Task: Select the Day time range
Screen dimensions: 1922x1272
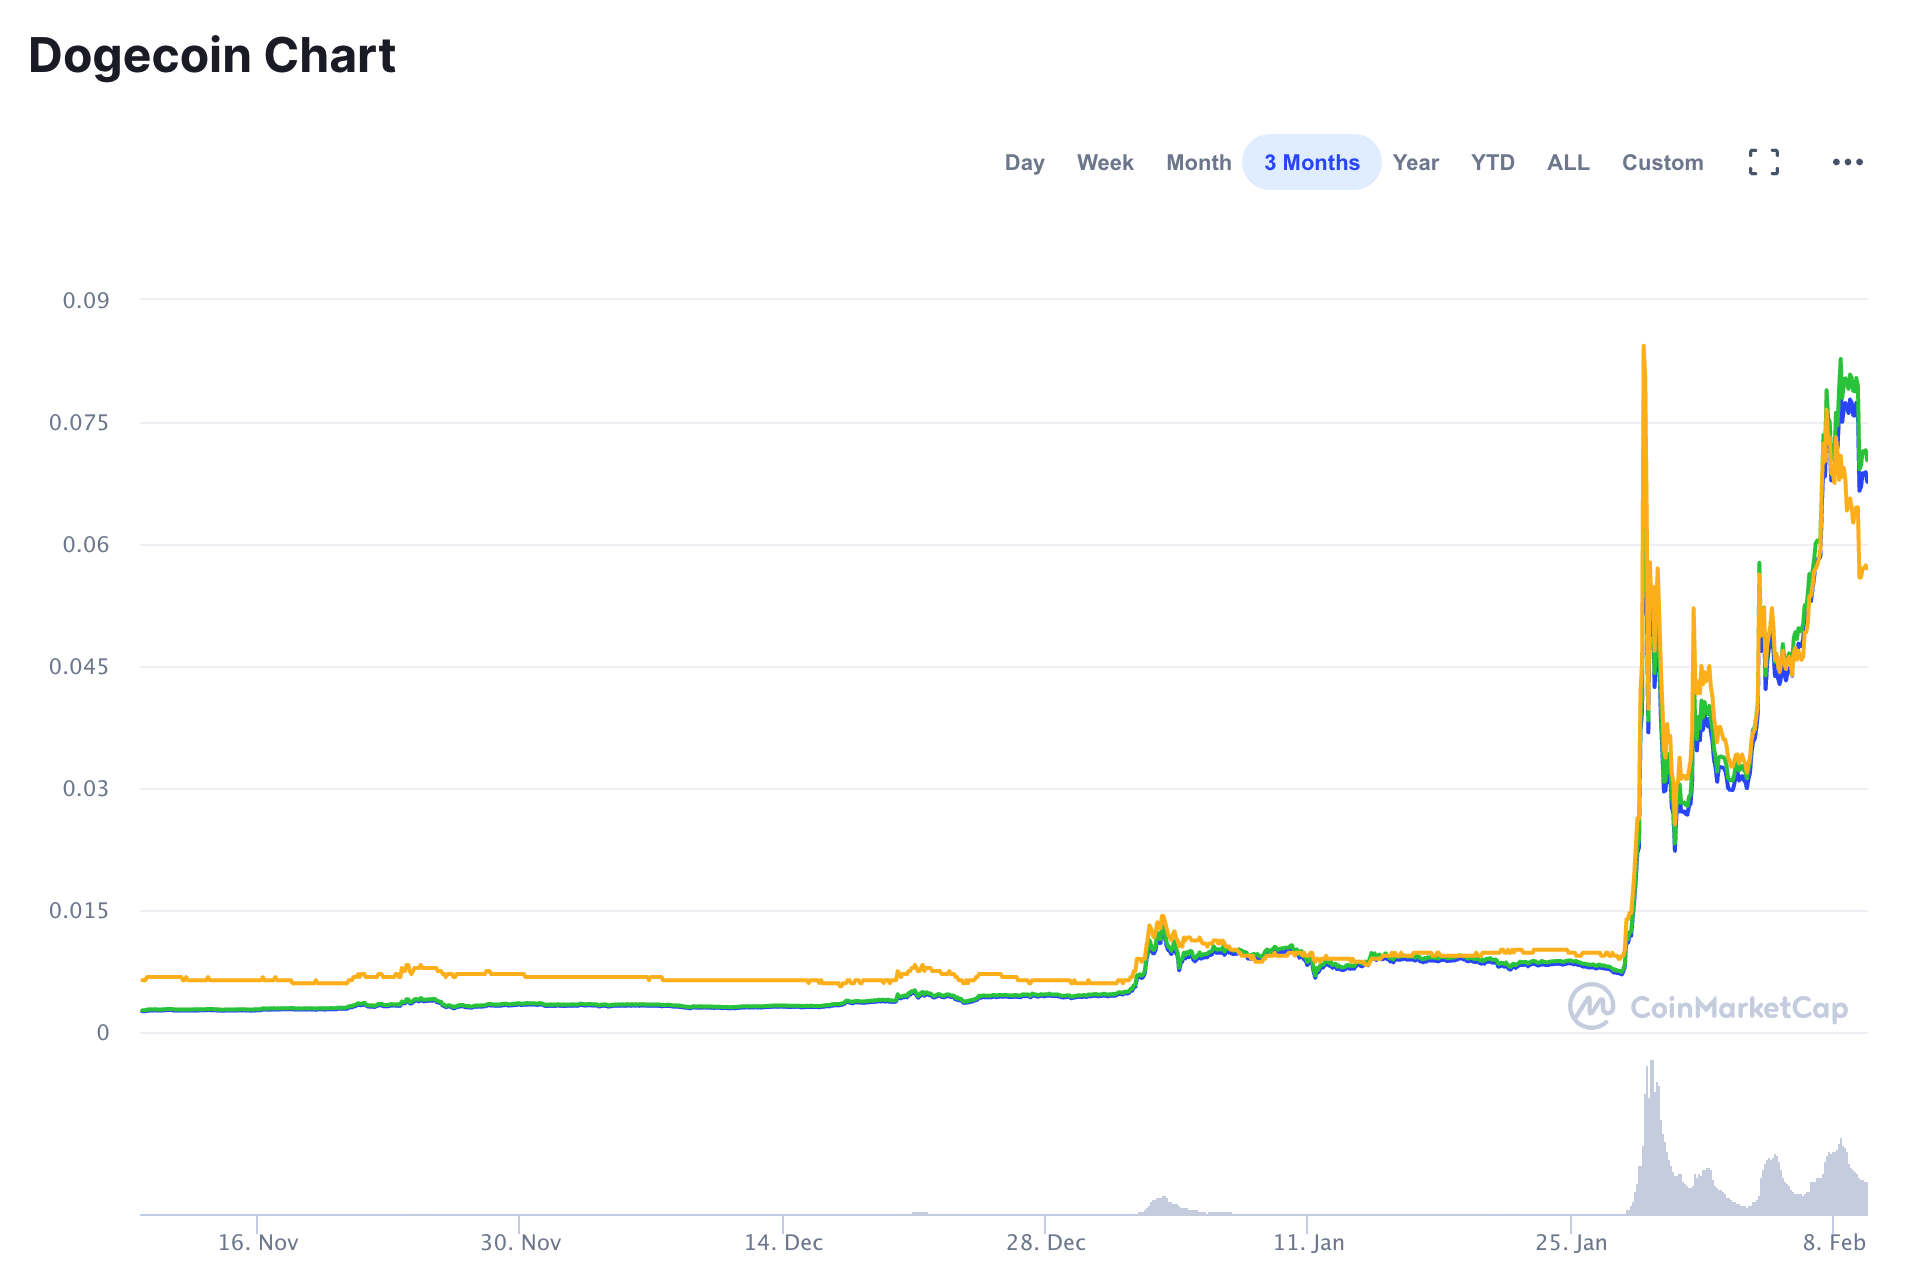Action: click(x=1024, y=162)
